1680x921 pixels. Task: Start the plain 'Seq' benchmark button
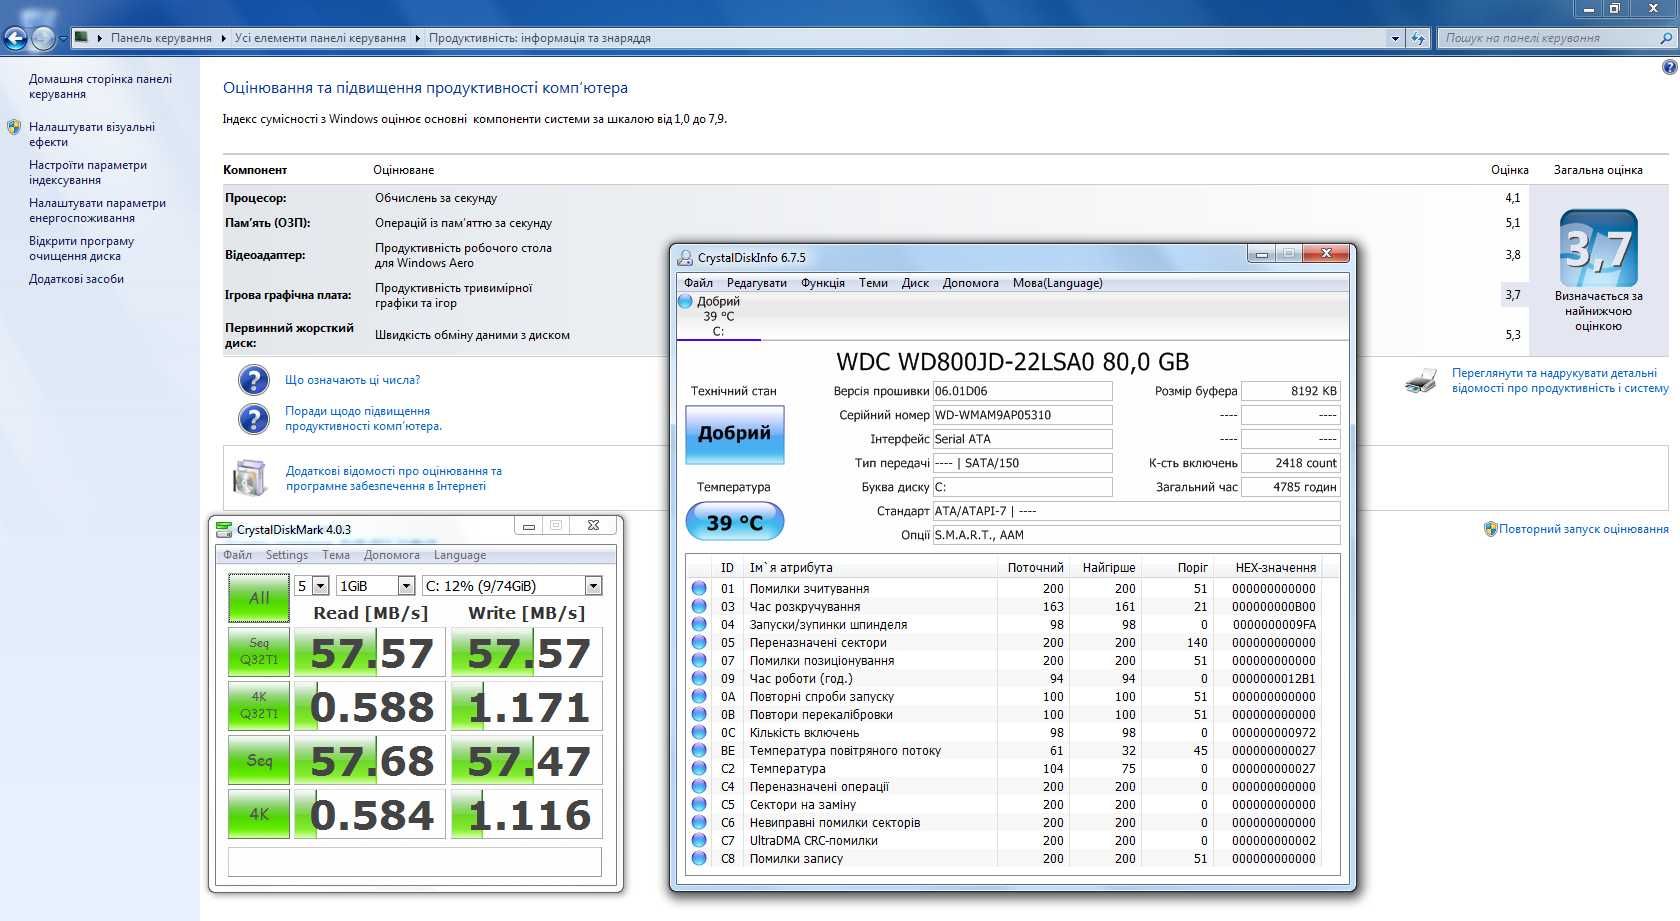(259, 760)
